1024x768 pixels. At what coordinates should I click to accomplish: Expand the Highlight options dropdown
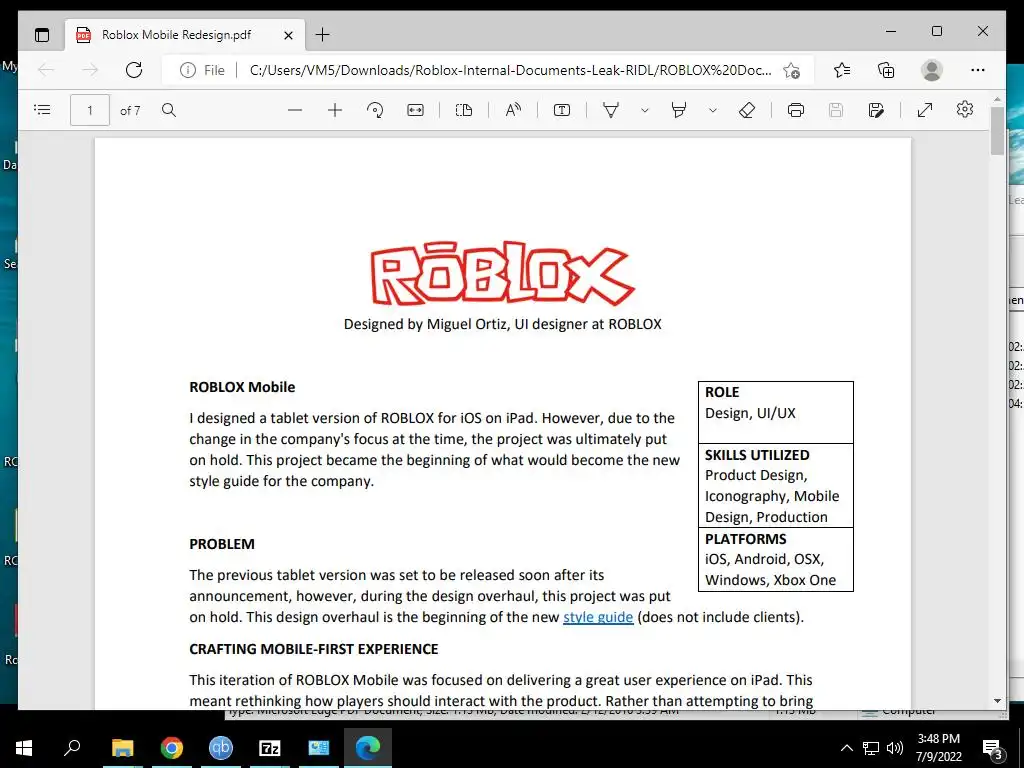[712, 110]
